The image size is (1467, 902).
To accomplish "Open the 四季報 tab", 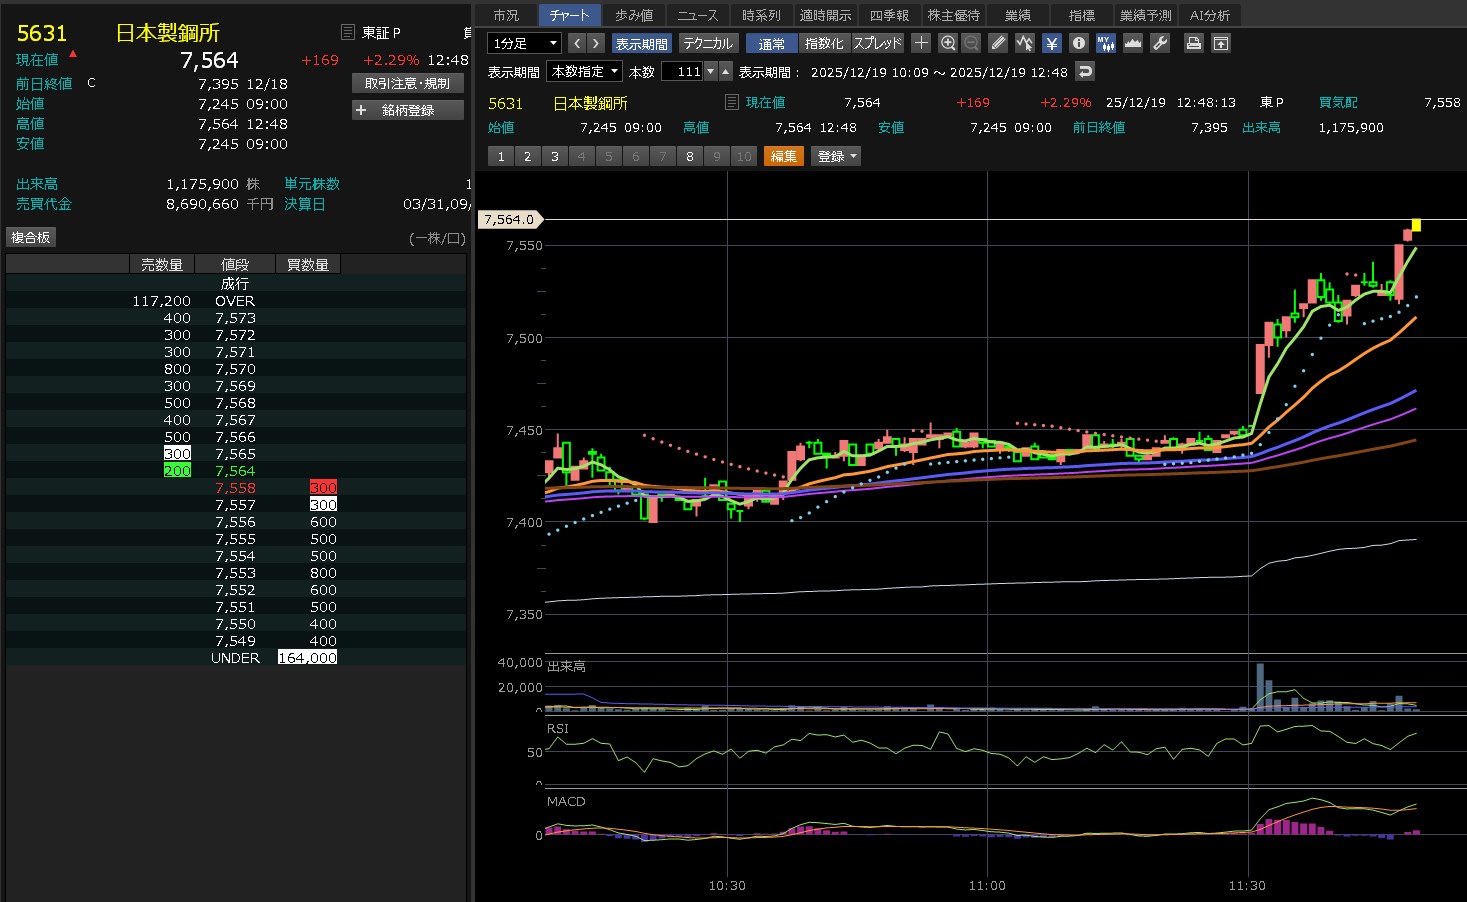I will [x=889, y=15].
